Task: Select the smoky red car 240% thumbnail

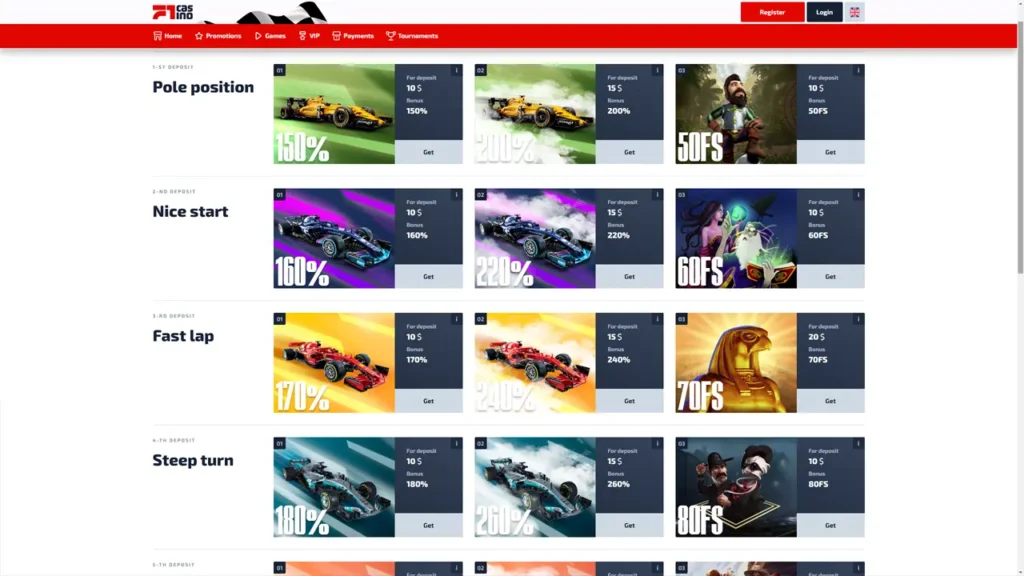Action: coord(535,362)
